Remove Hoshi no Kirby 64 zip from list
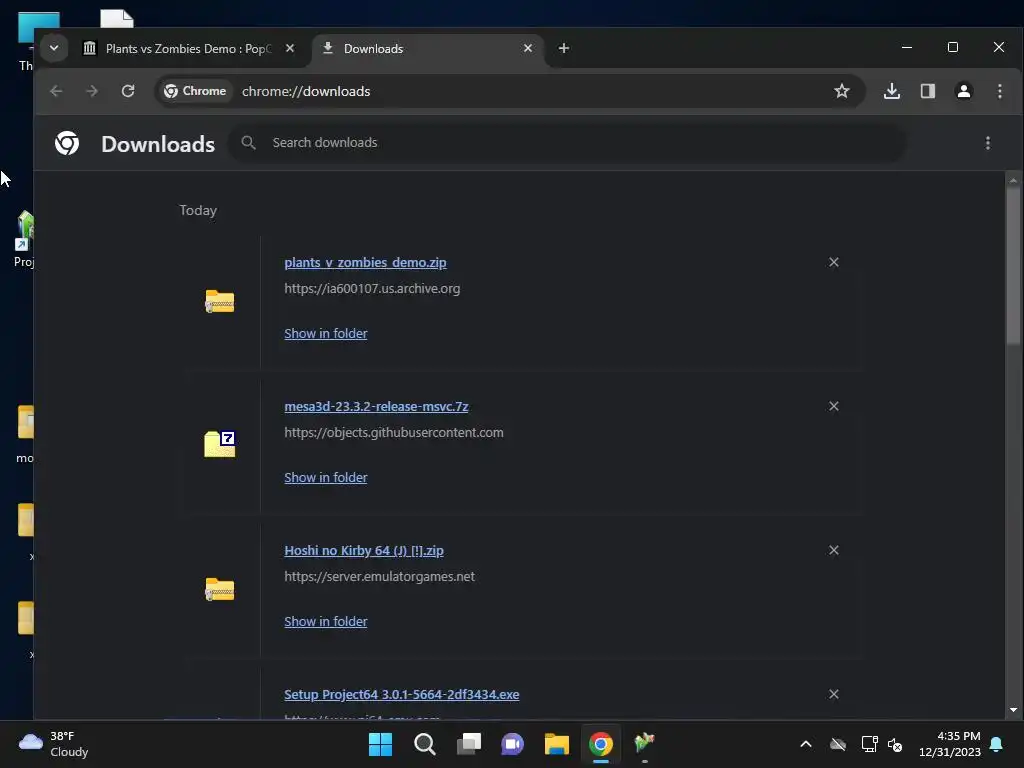Screen dimensions: 1024x768 coord(834,551)
